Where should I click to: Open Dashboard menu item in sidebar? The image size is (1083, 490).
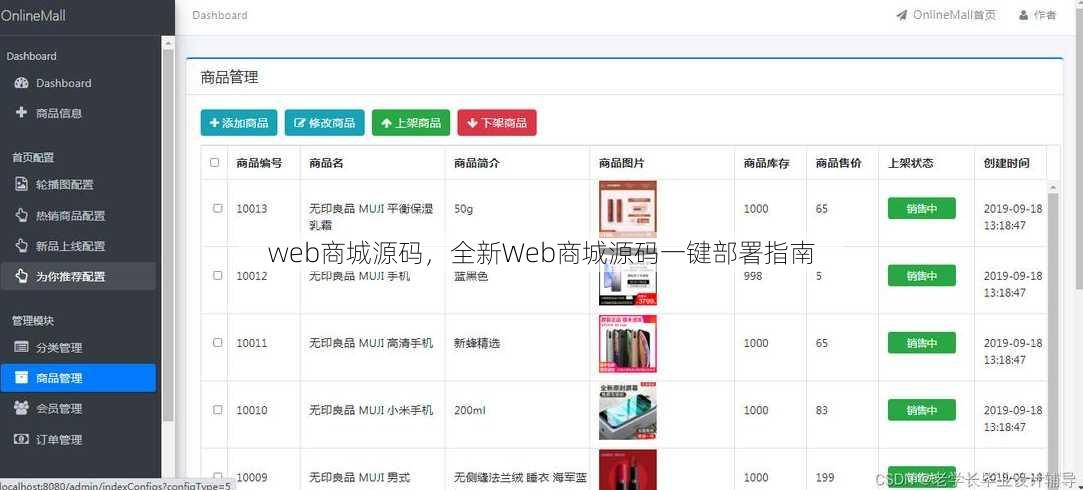coord(78,83)
